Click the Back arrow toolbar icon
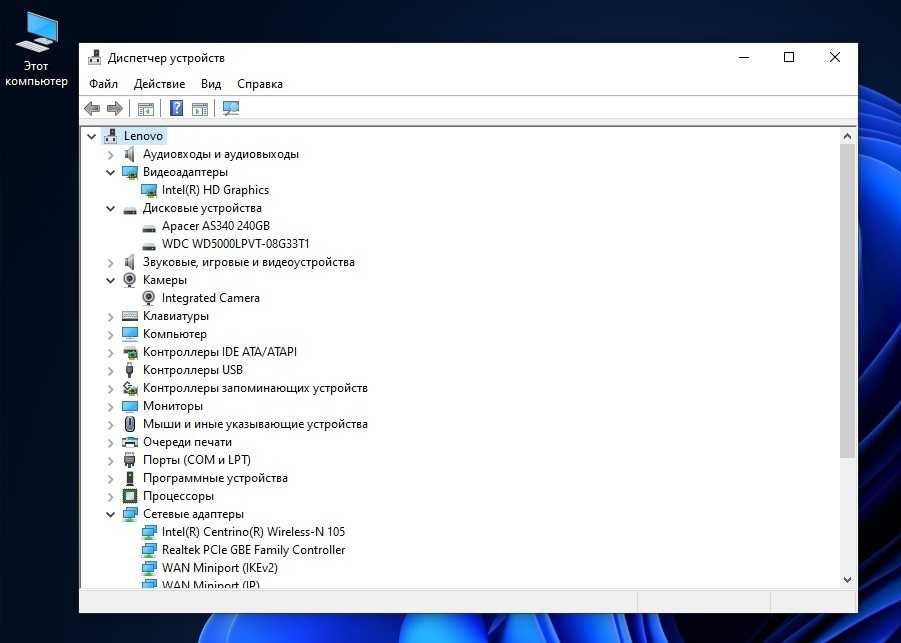Image resolution: width=901 pixels, height=643 pixels. (92, 108)
